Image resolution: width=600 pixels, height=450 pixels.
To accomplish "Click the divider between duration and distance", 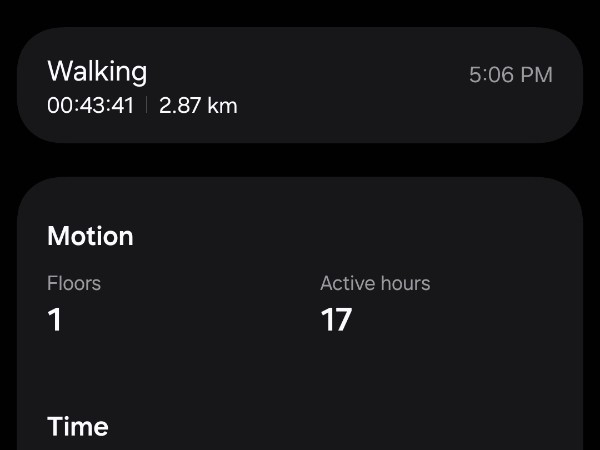I will pyautogui.click(x=147, y=105).
